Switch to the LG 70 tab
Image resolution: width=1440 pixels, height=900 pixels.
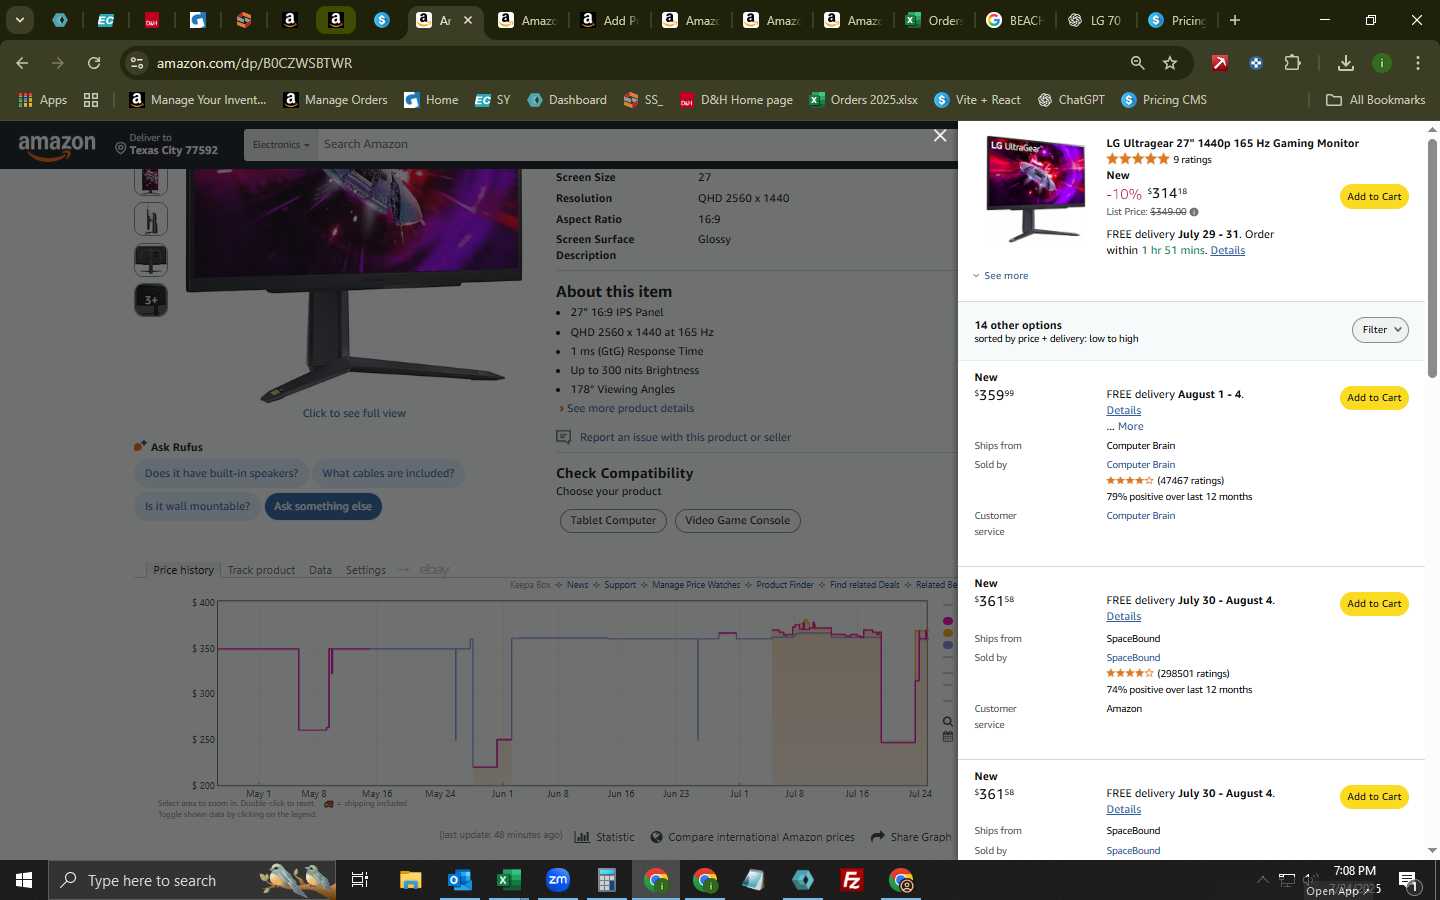(x=1095, y=20)
